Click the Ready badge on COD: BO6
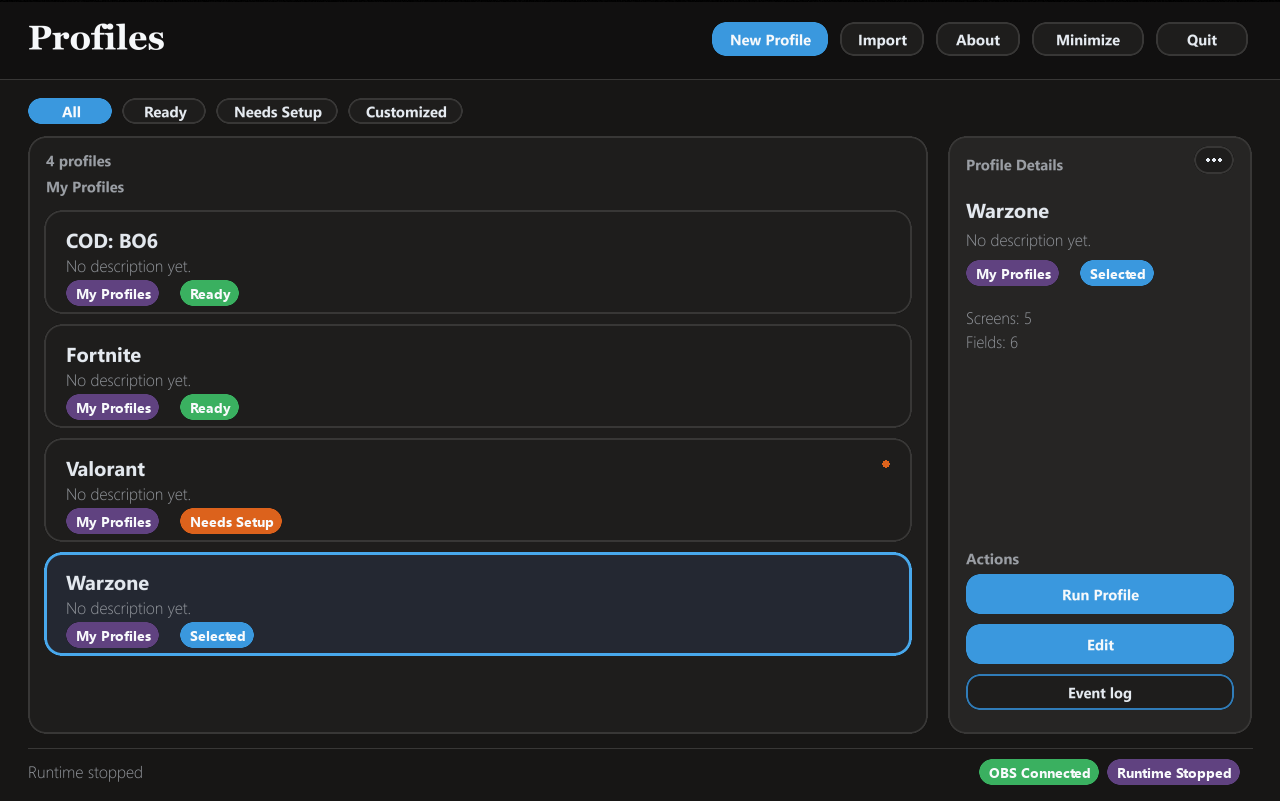The image size is (1280, 801). 210,293
